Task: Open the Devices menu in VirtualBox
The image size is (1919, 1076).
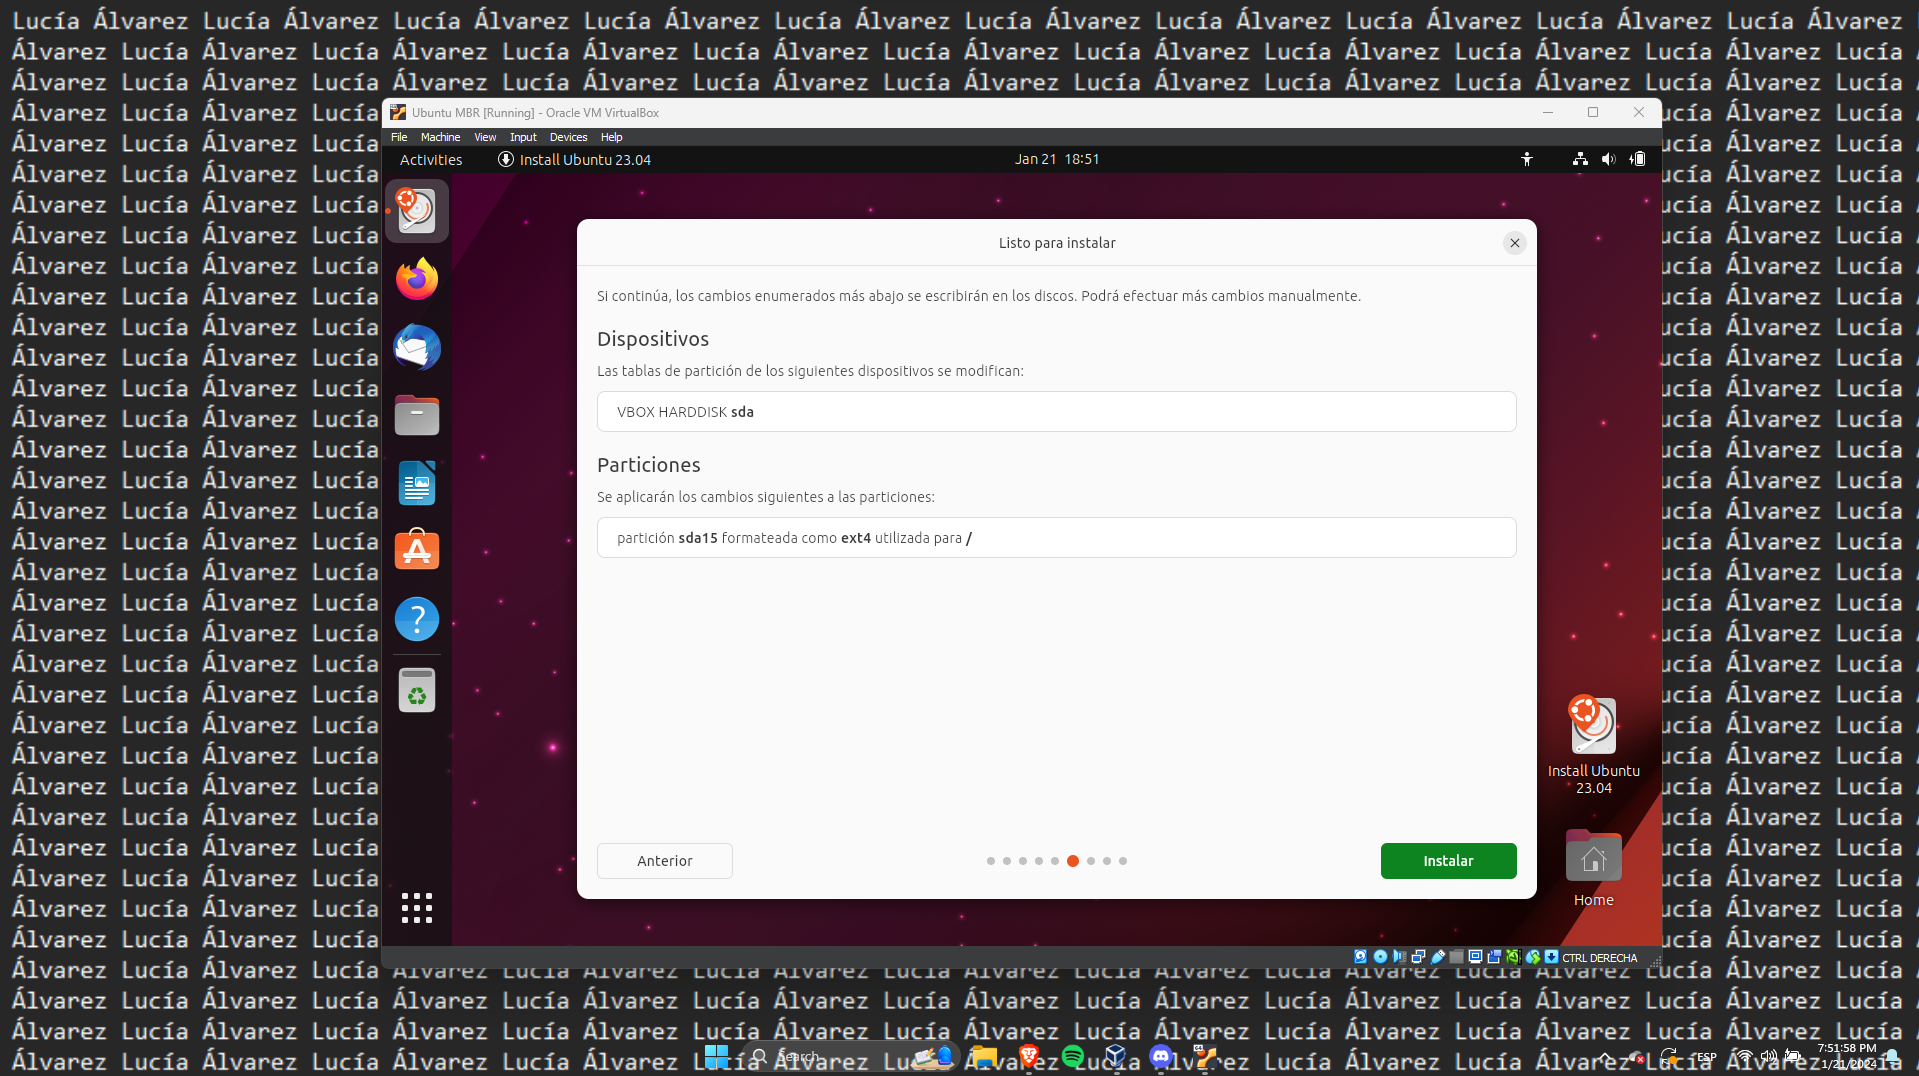Action: pyautogui.click(x=568, y=137)
